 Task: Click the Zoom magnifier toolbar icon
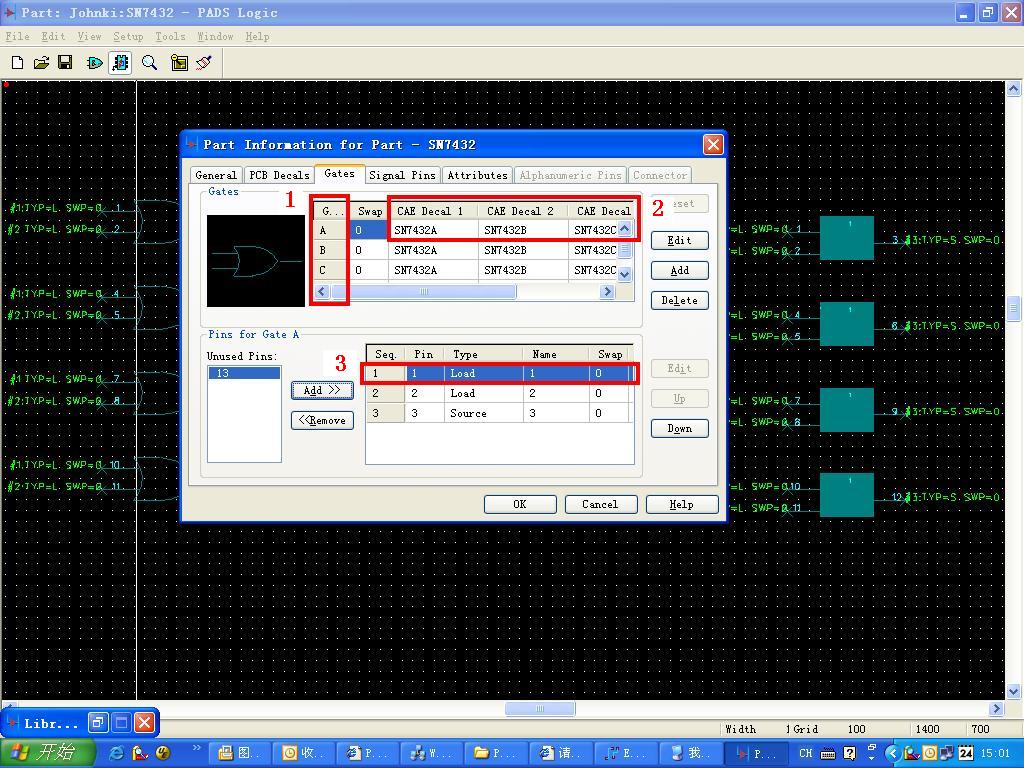(150, 63)
